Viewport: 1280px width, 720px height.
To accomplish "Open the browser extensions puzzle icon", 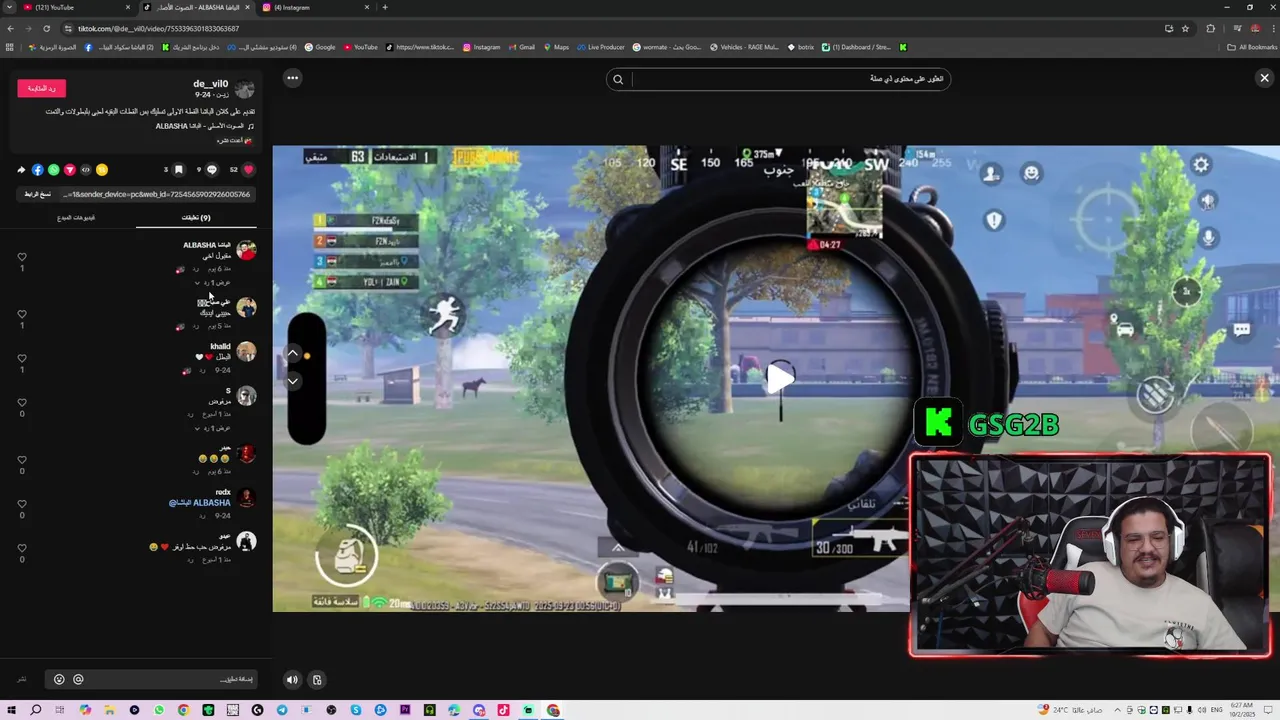I will pyautogui.click(x=1210, y=28).
